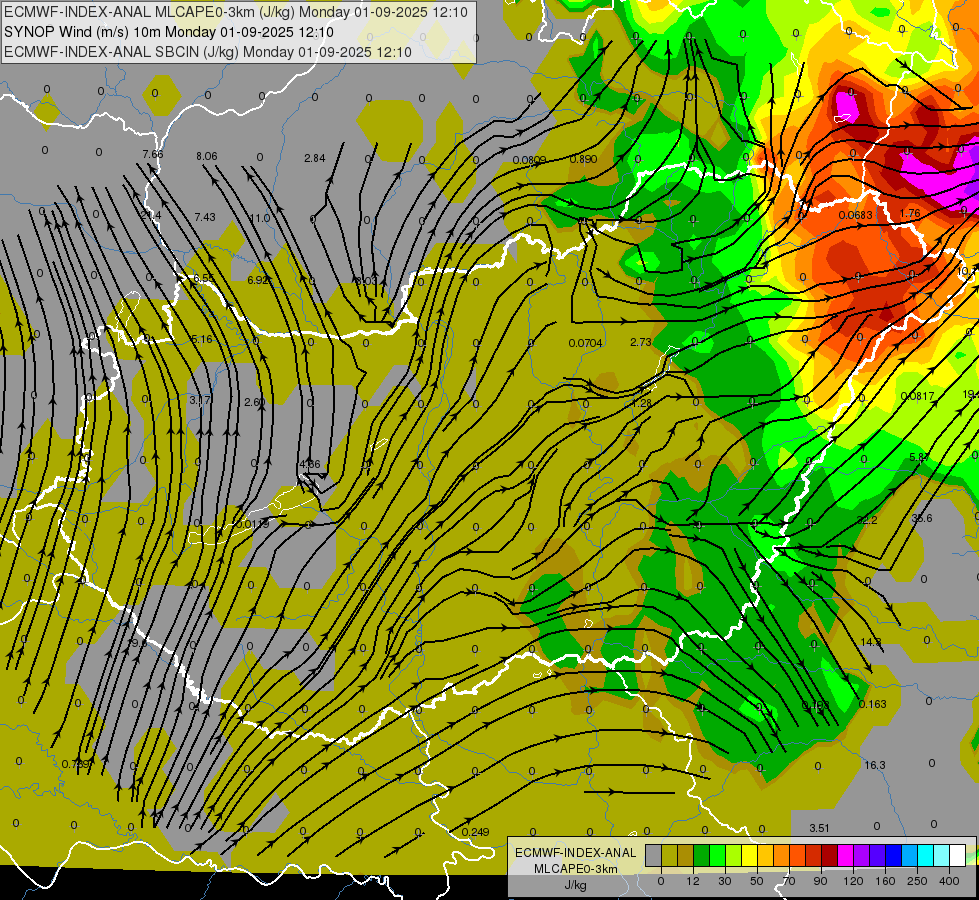Click the map value 21.4
The image size is (979, 900).
(x=151, y=215)
